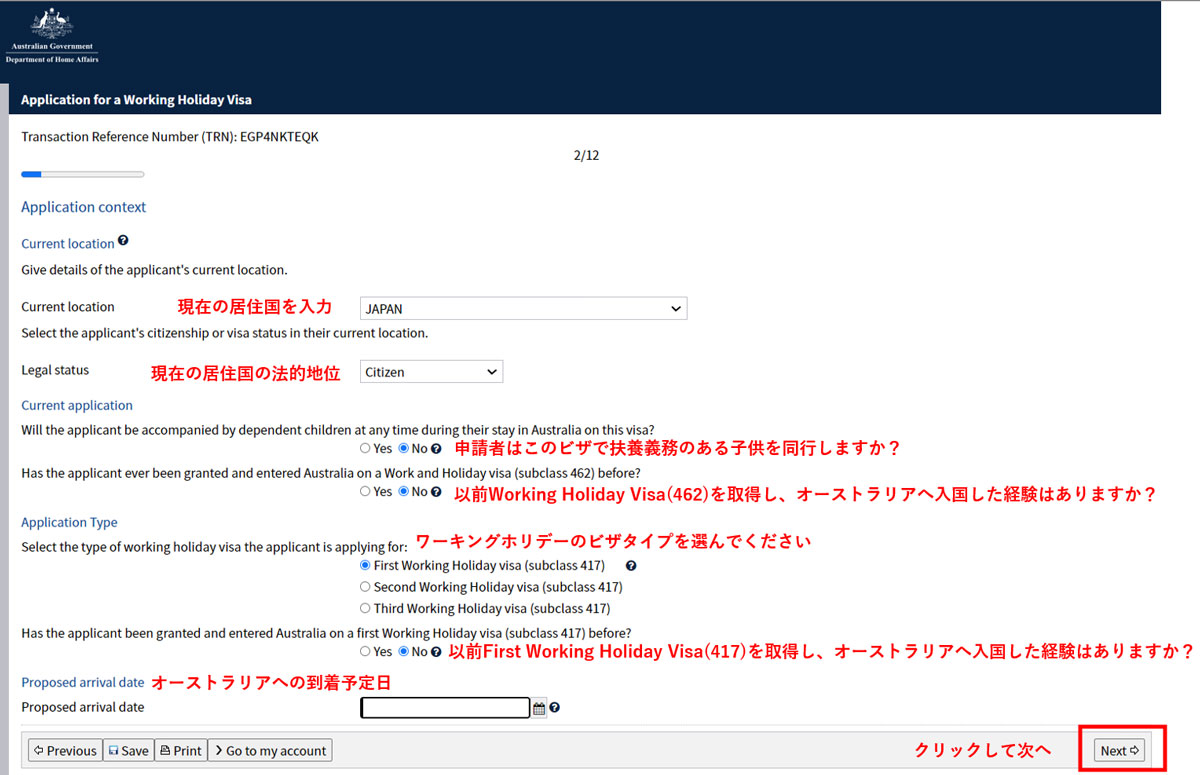Click the Save button

coord(128,750)
